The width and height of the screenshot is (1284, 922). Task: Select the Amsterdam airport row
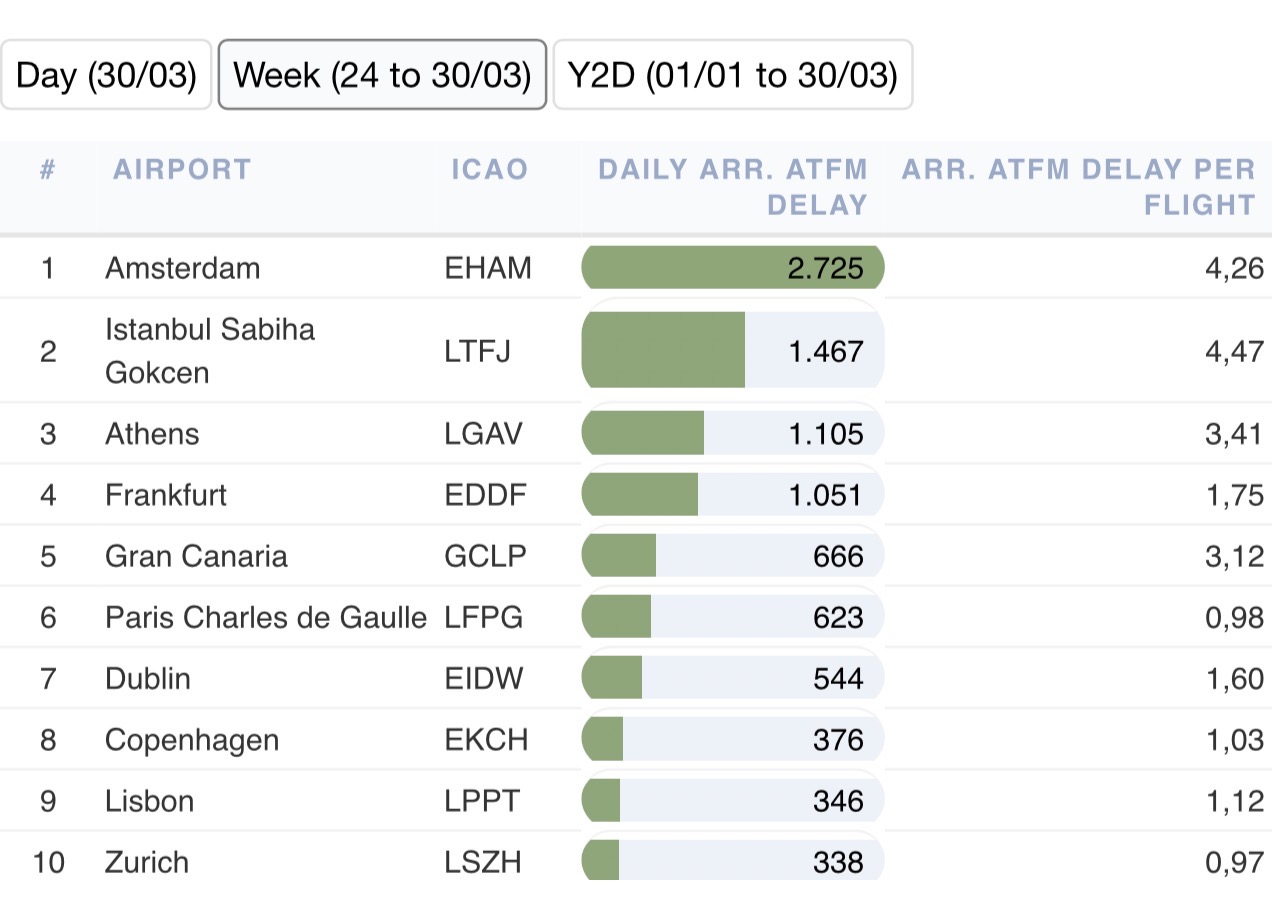[182, 268]
